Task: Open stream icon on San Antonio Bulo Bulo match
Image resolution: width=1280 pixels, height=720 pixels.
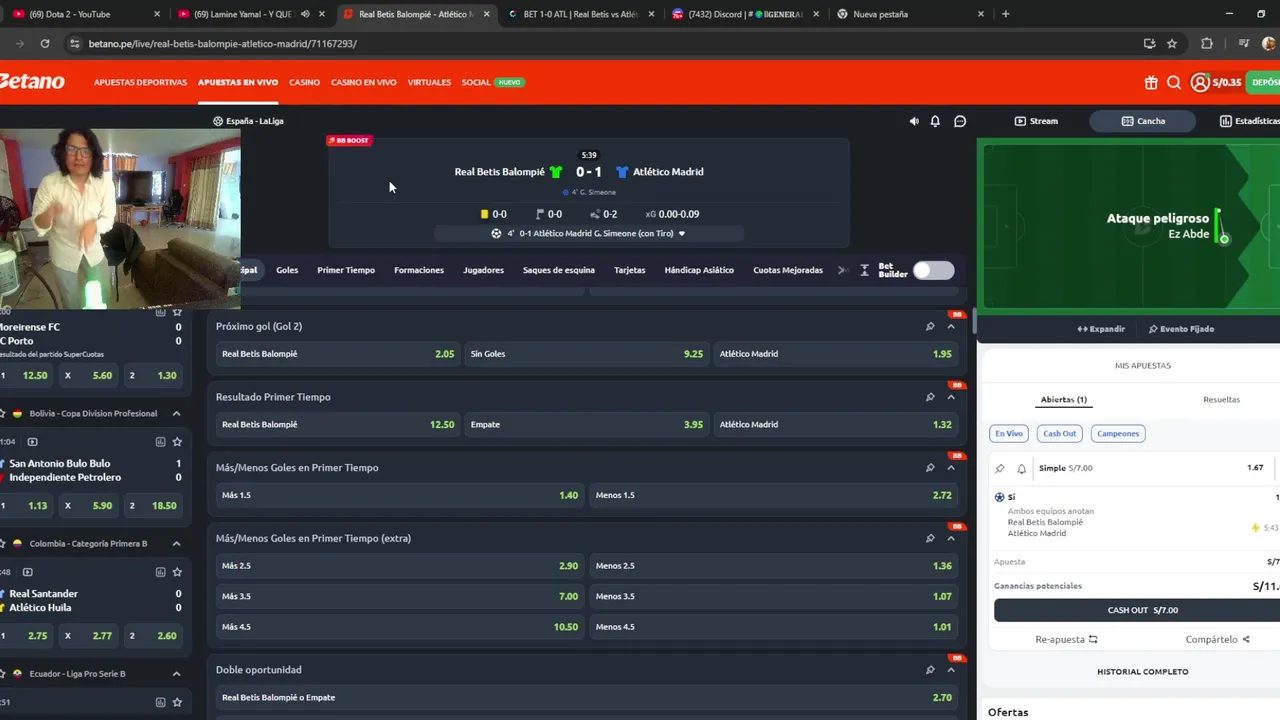Action: coord(32,441)
